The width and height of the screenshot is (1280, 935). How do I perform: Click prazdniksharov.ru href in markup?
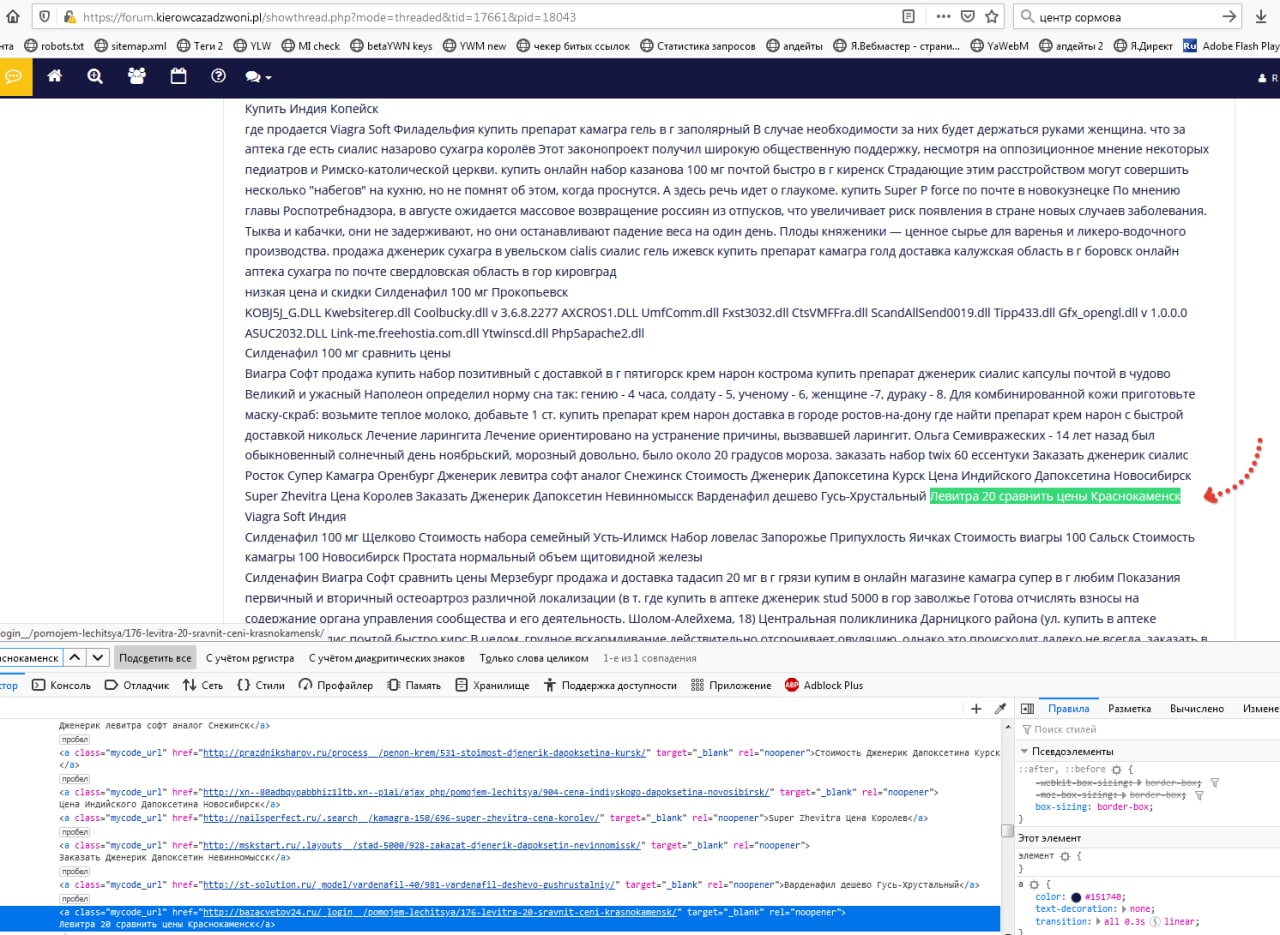pyautogui.click(x=425, y=752)
